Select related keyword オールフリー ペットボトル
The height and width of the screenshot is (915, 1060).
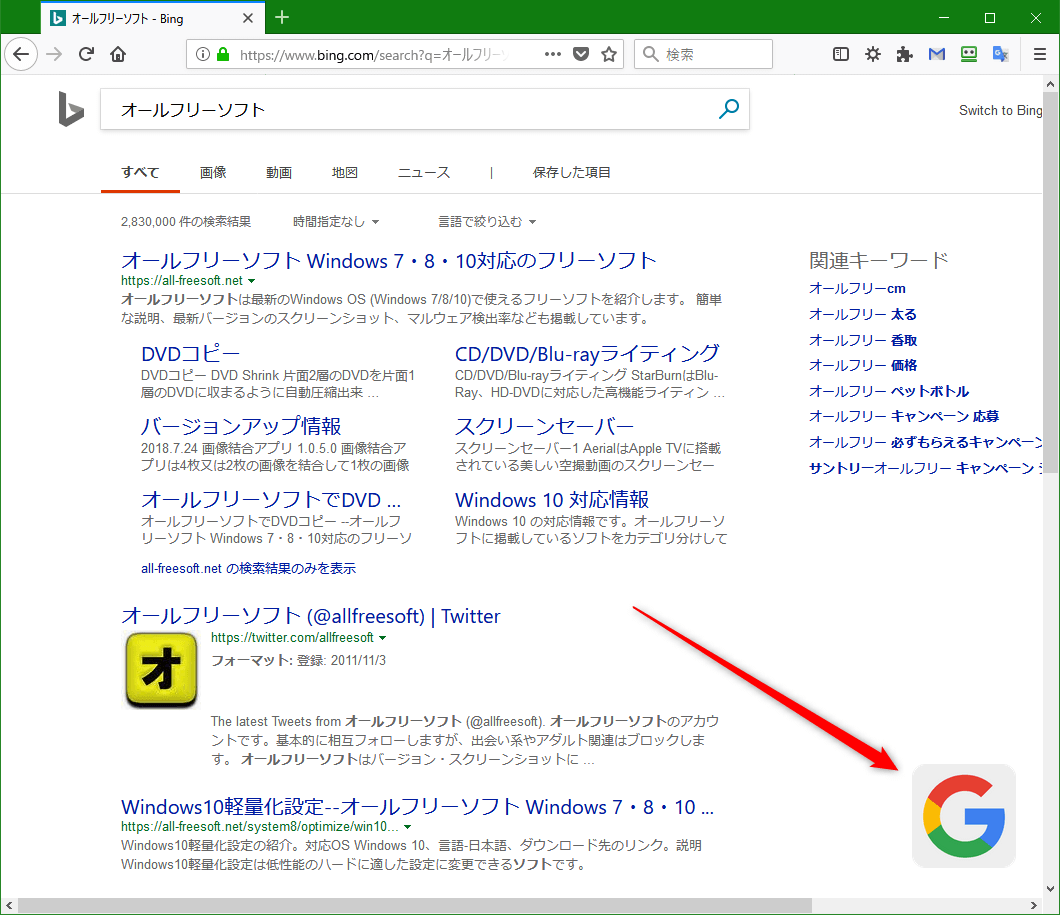pyautogui.click(x=889, y=391)
